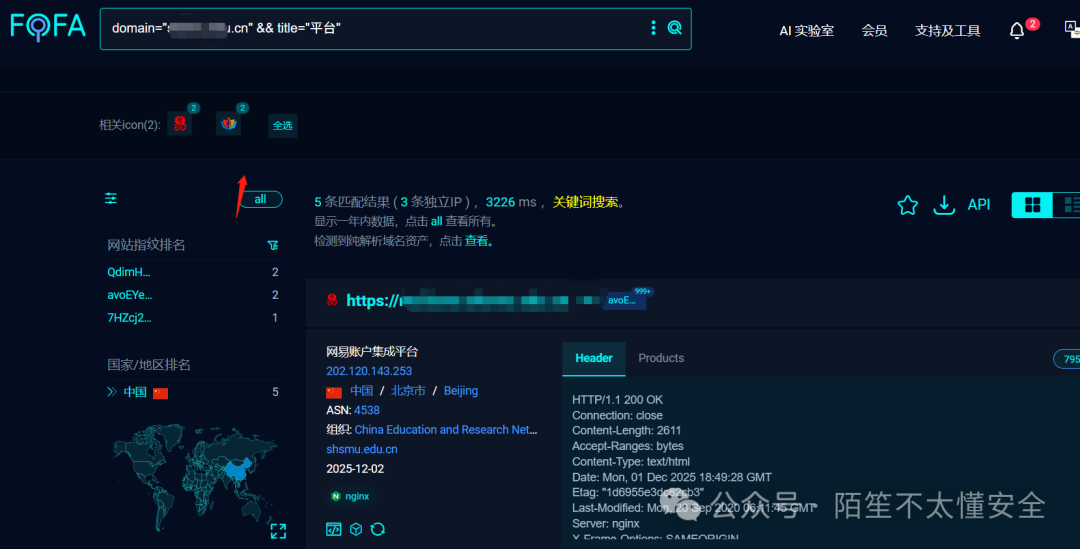Switch to the Products tab
Viewport: 1080px width, 549px height.
click(x=661, y=358)
